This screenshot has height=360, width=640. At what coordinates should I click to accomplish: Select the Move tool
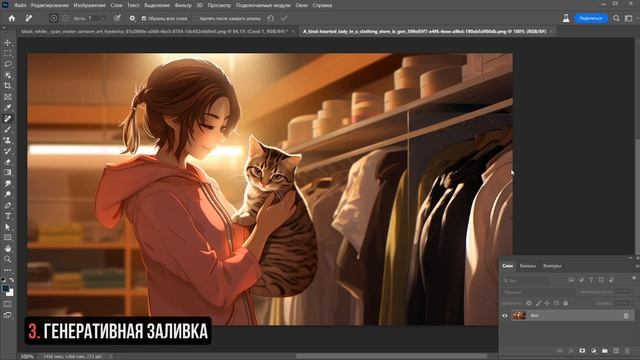[x=8, y=43]
